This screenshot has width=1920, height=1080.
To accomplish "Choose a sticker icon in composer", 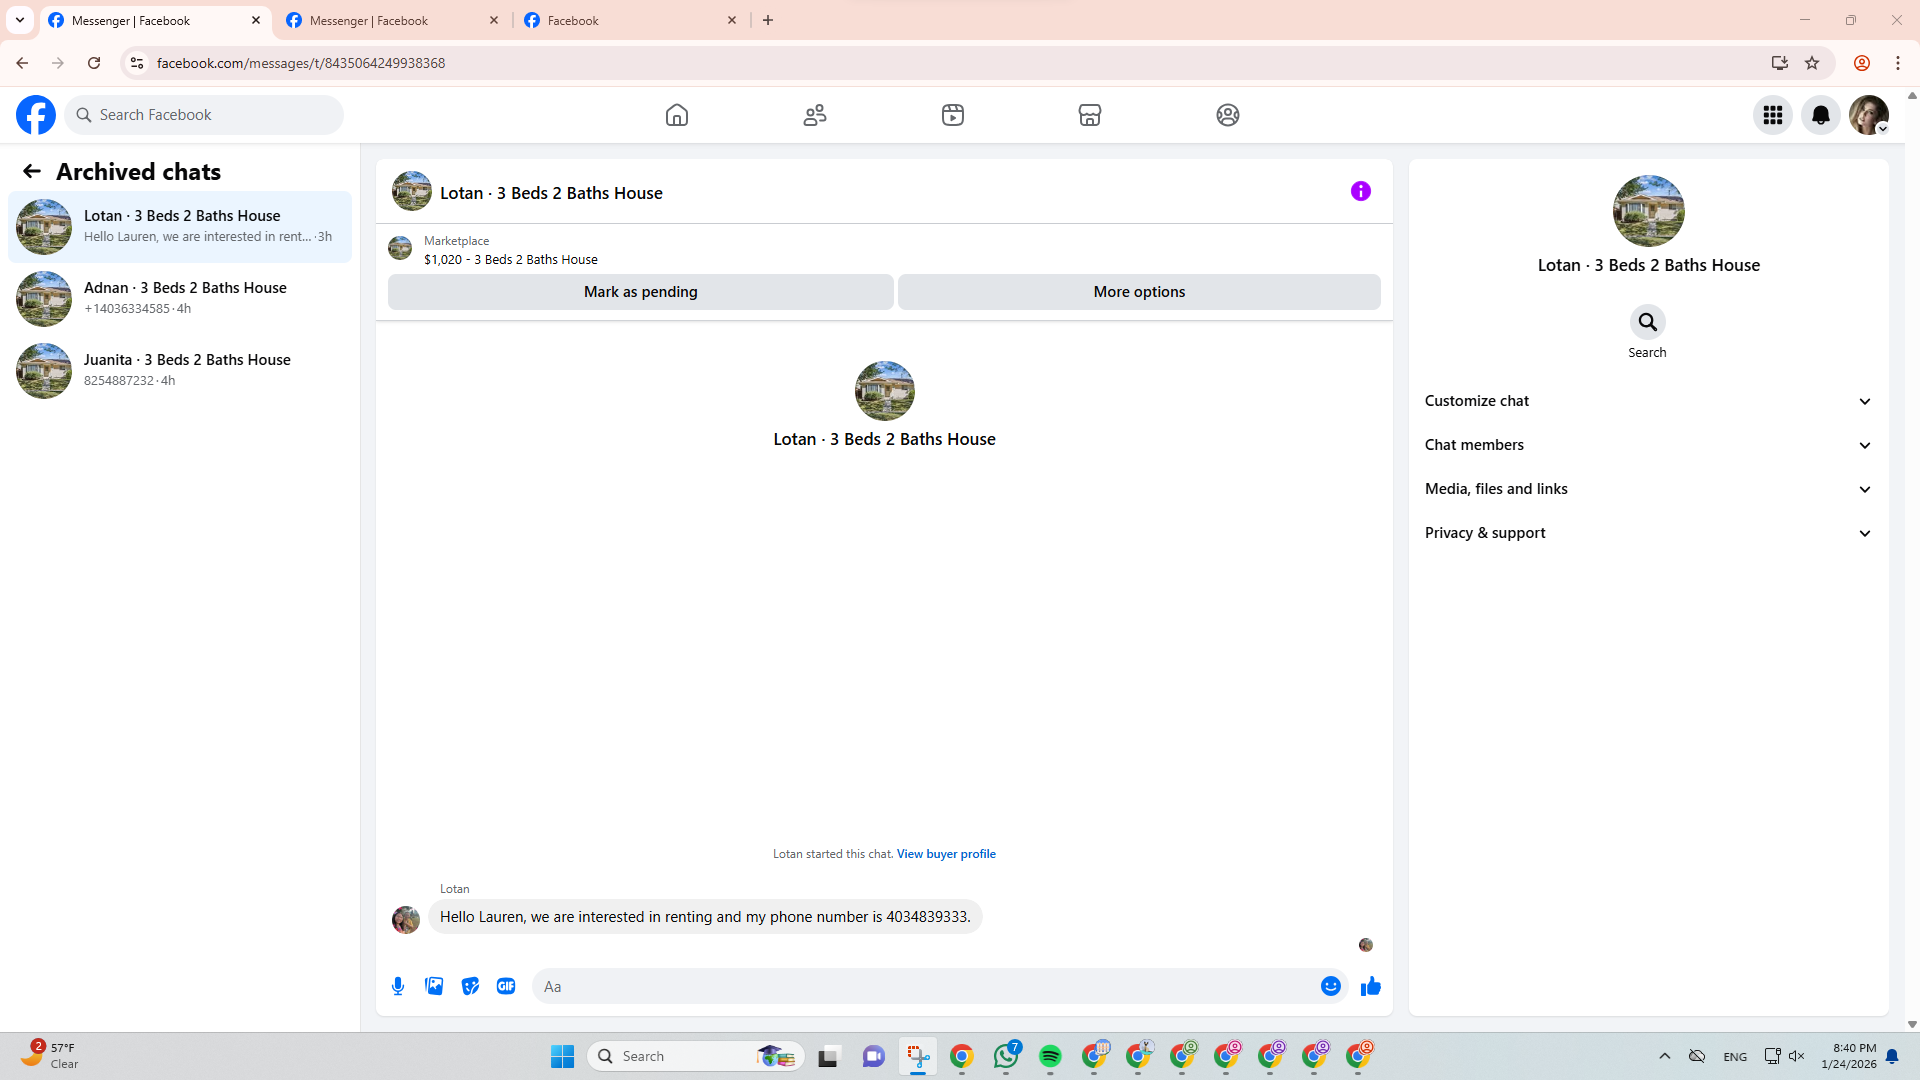I will 470,986.
